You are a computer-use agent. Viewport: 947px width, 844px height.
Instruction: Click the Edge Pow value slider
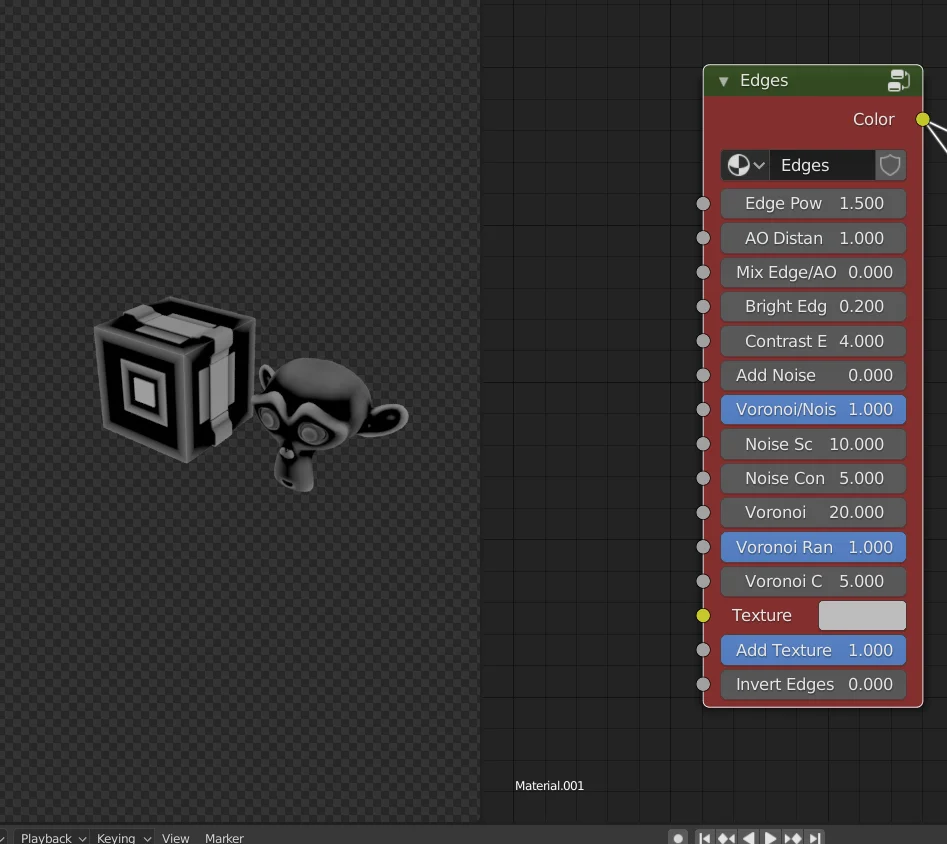tap(813, 203)
